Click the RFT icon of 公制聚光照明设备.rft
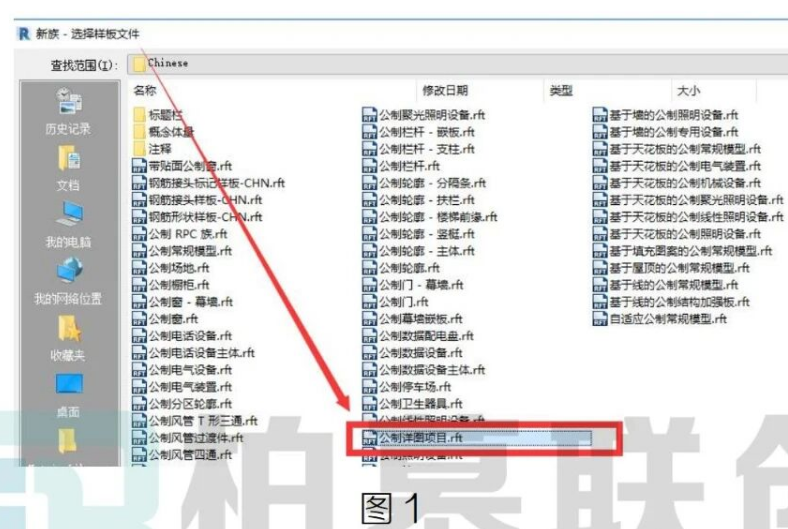The height and width of the screenshot is (529, 788). click(x=369, y=115)
